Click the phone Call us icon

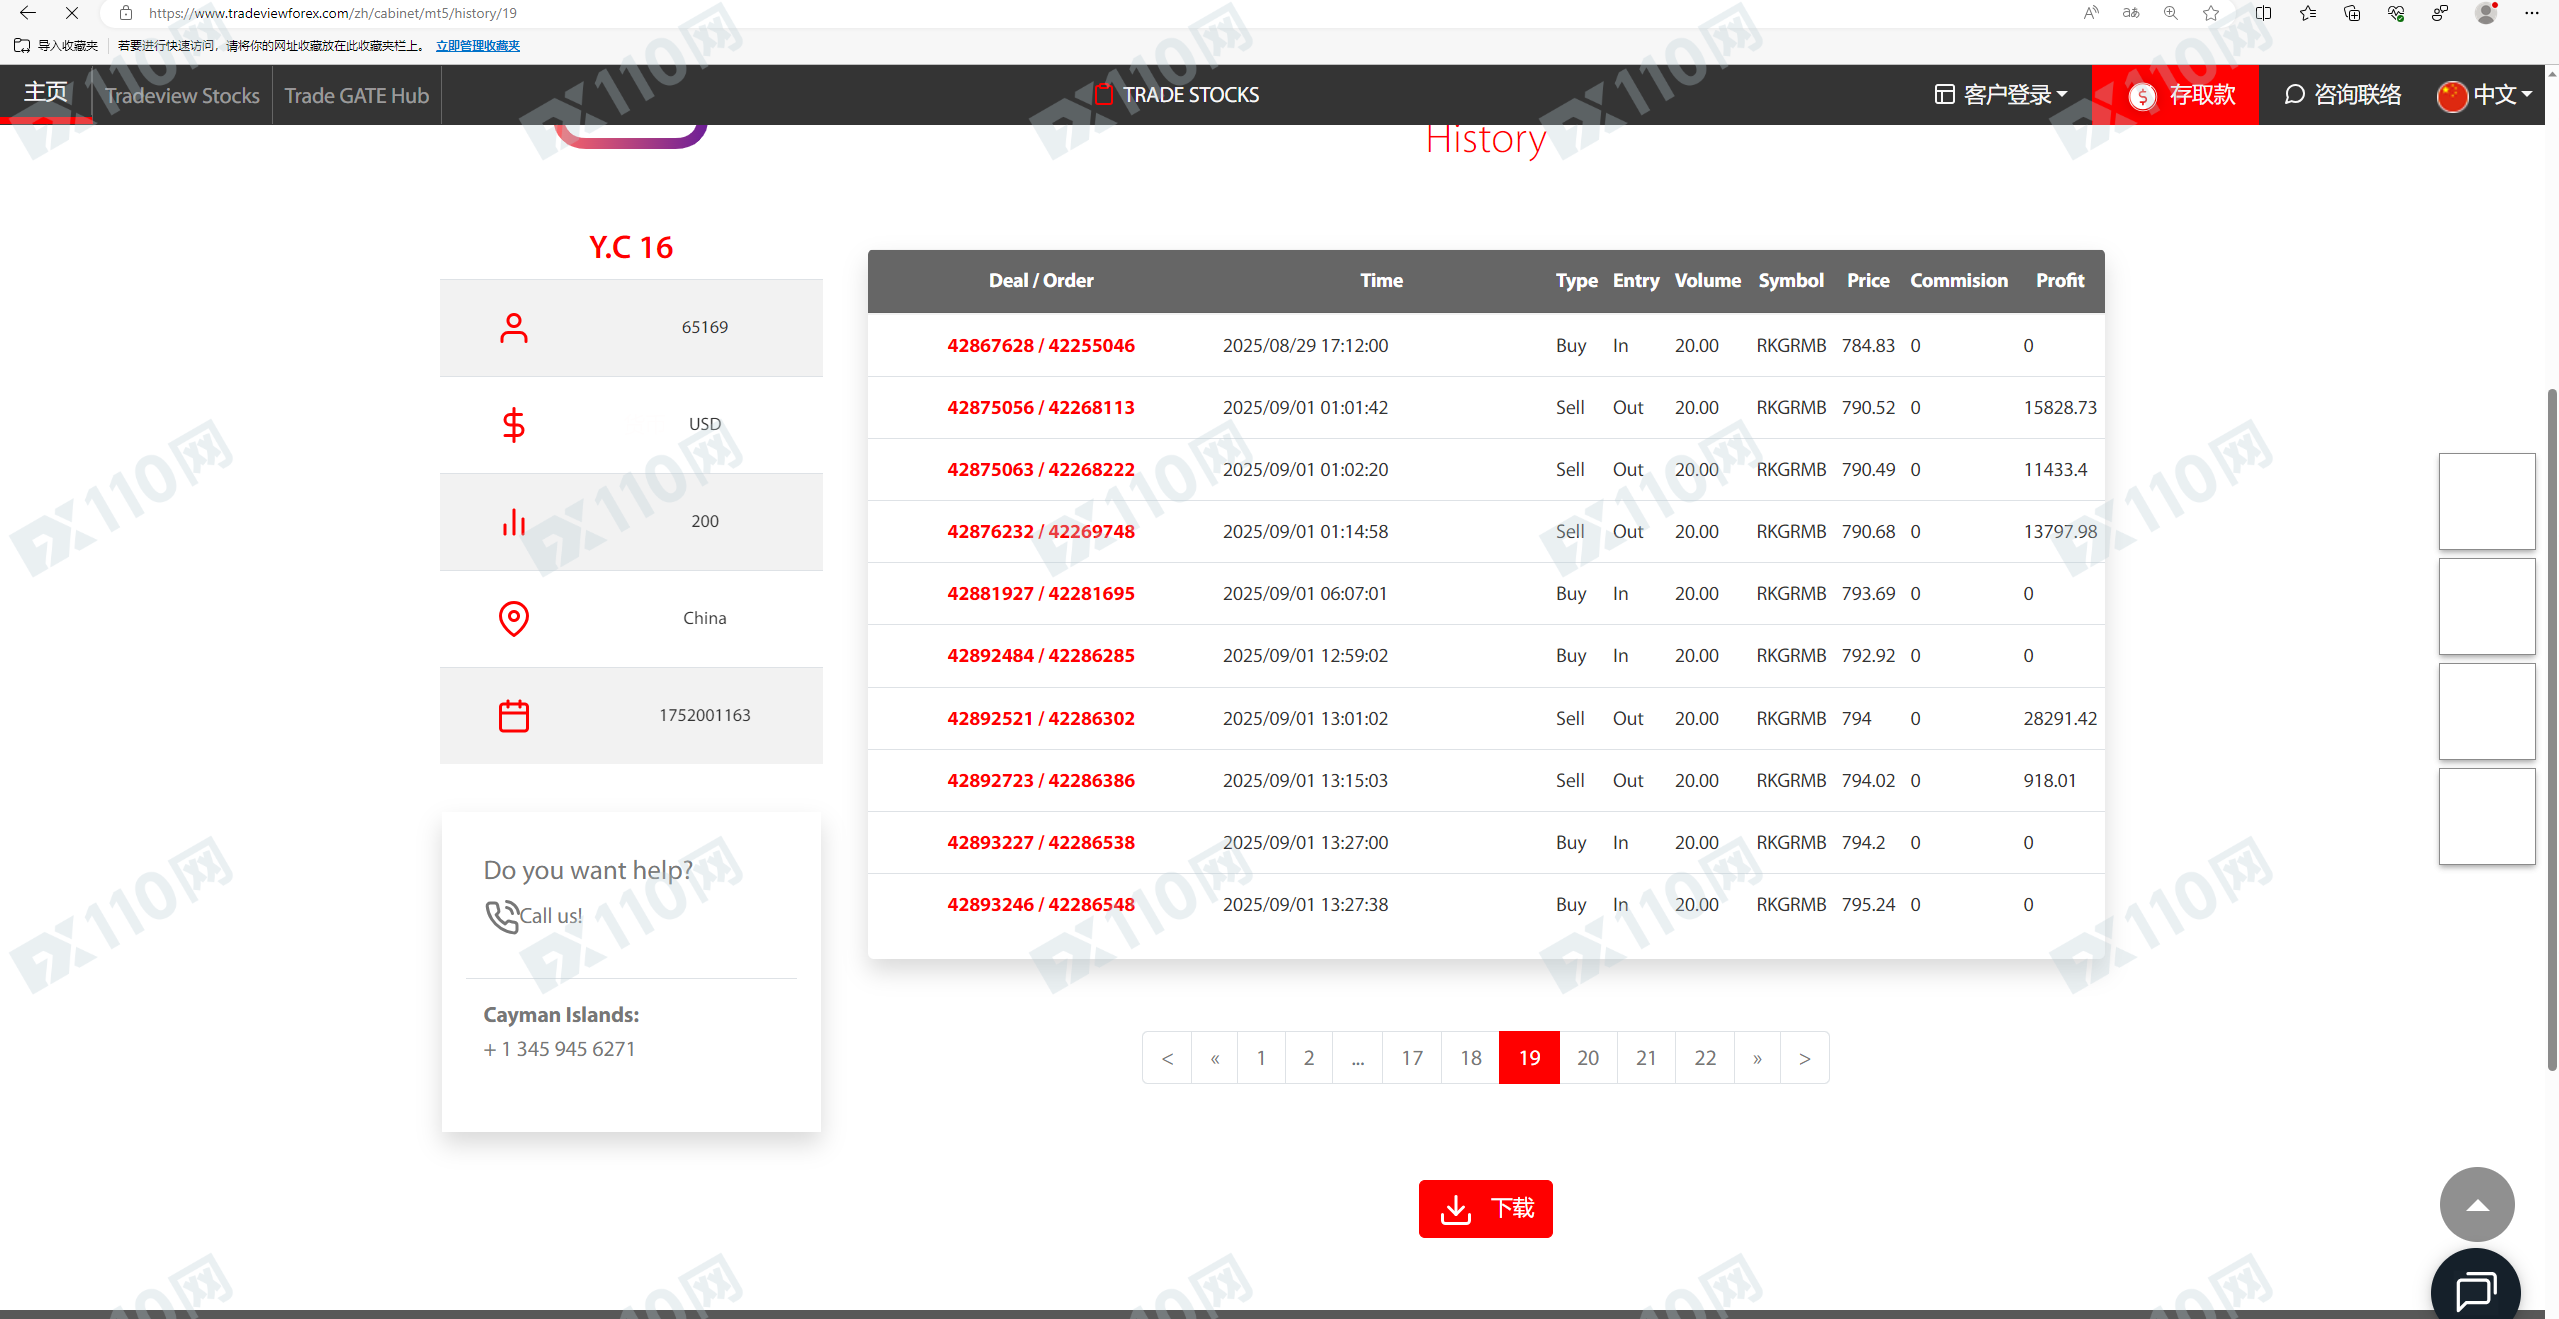coord(502,915)
